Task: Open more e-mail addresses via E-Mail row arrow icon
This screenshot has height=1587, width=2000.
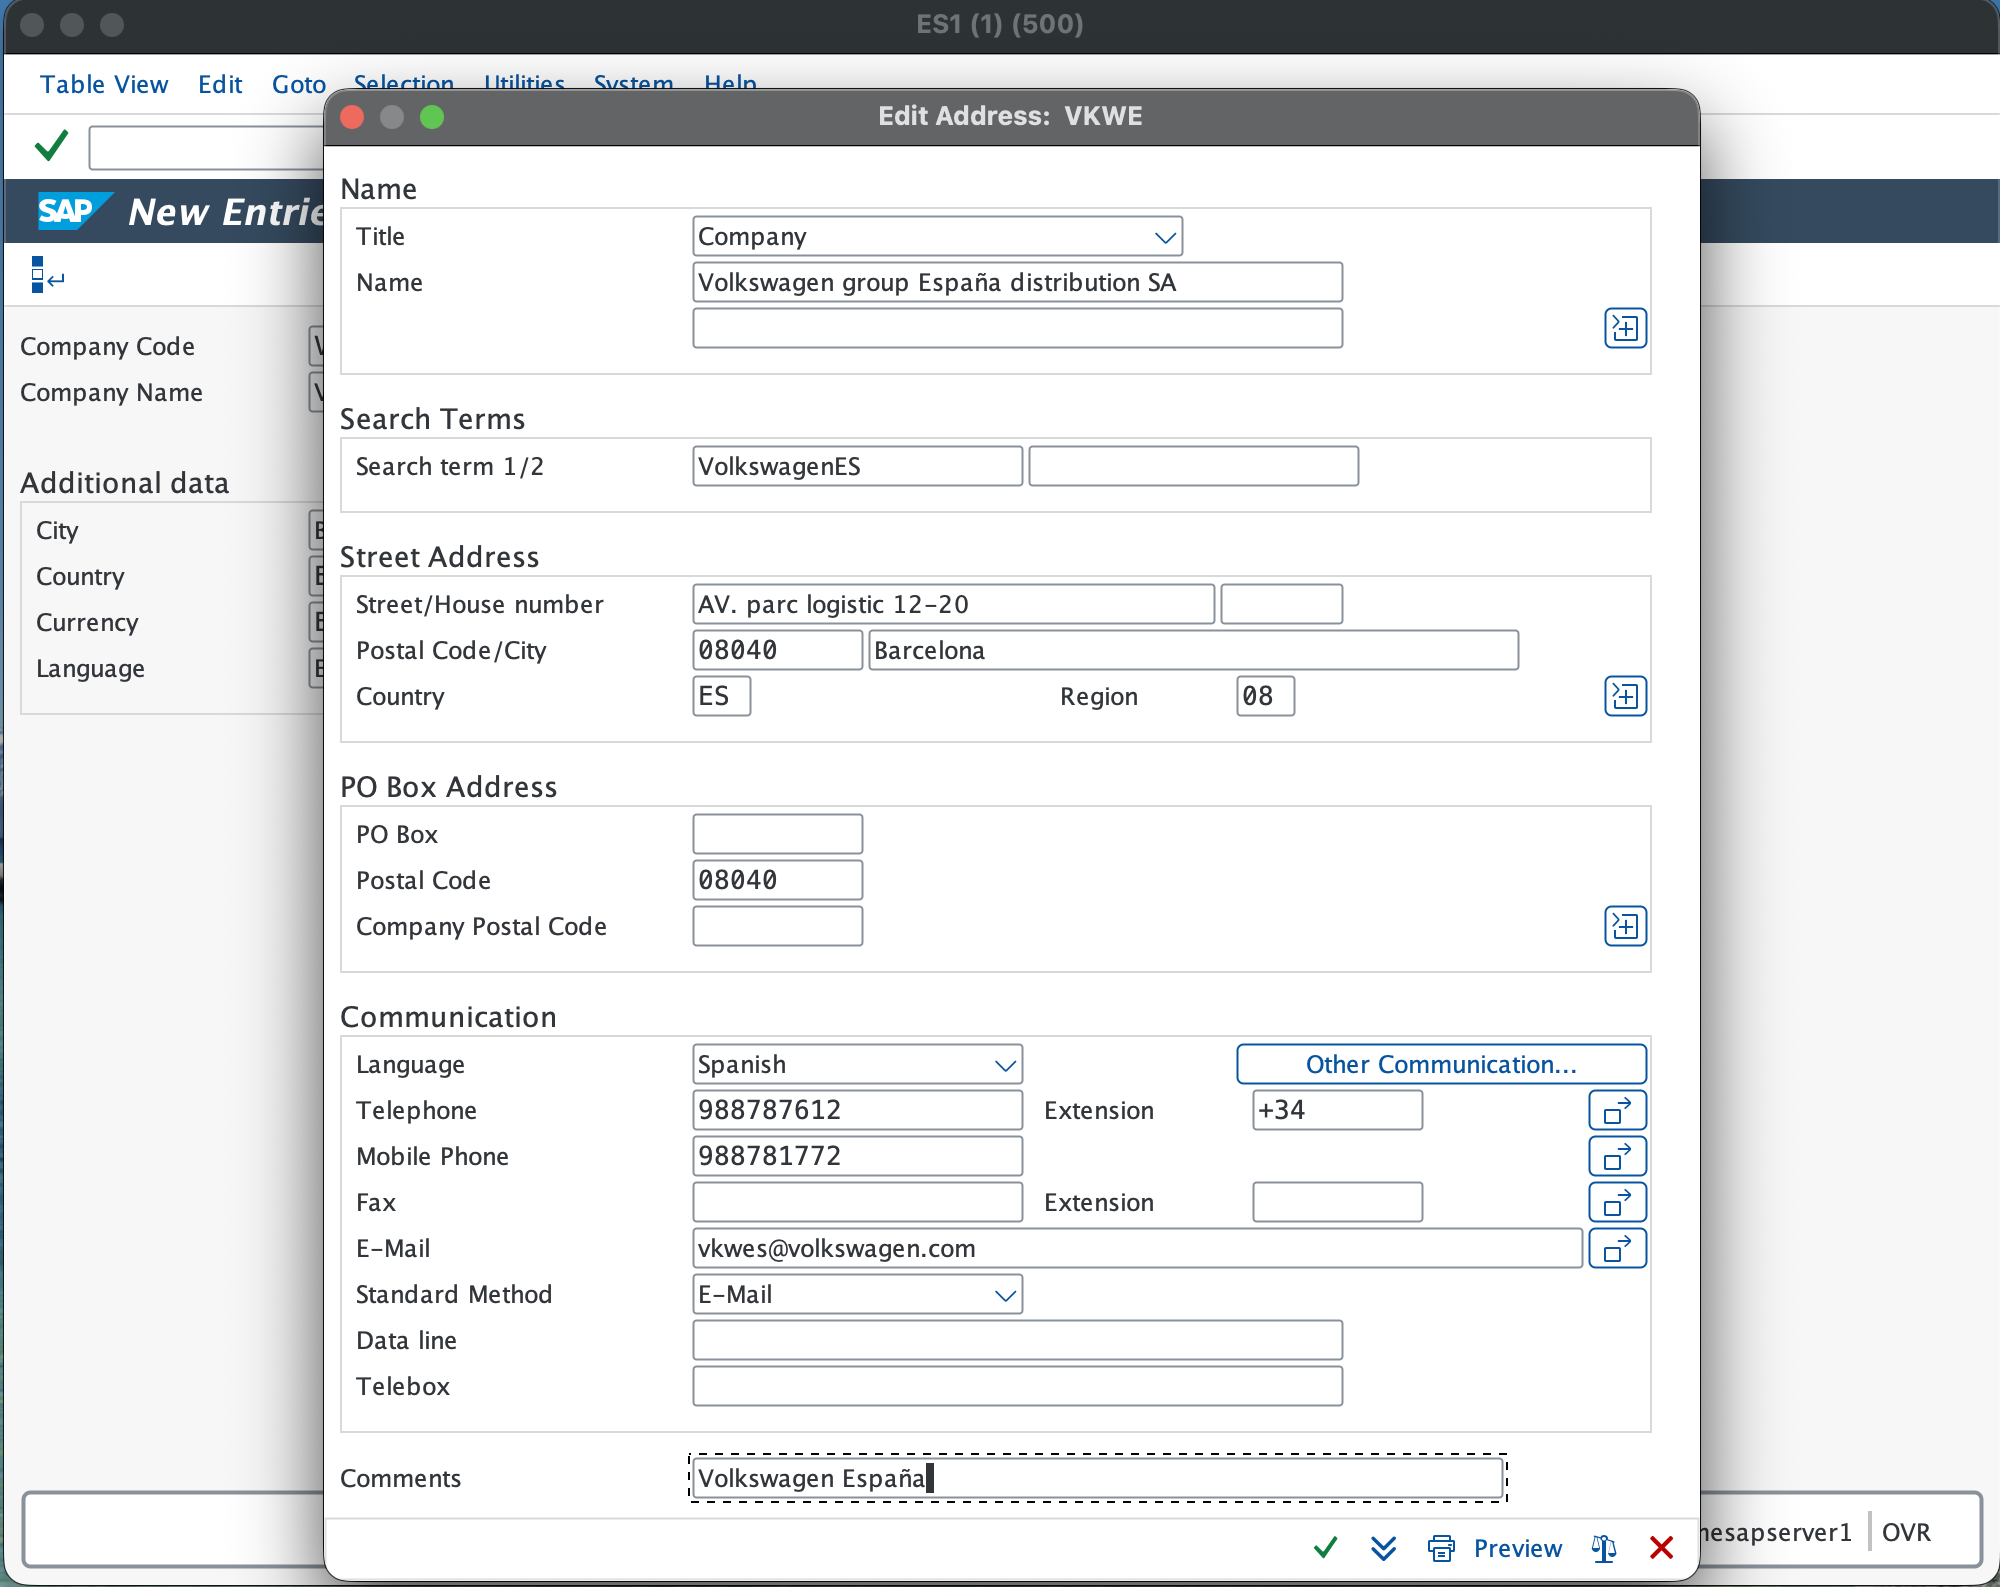Action: click(1617, 1248)
